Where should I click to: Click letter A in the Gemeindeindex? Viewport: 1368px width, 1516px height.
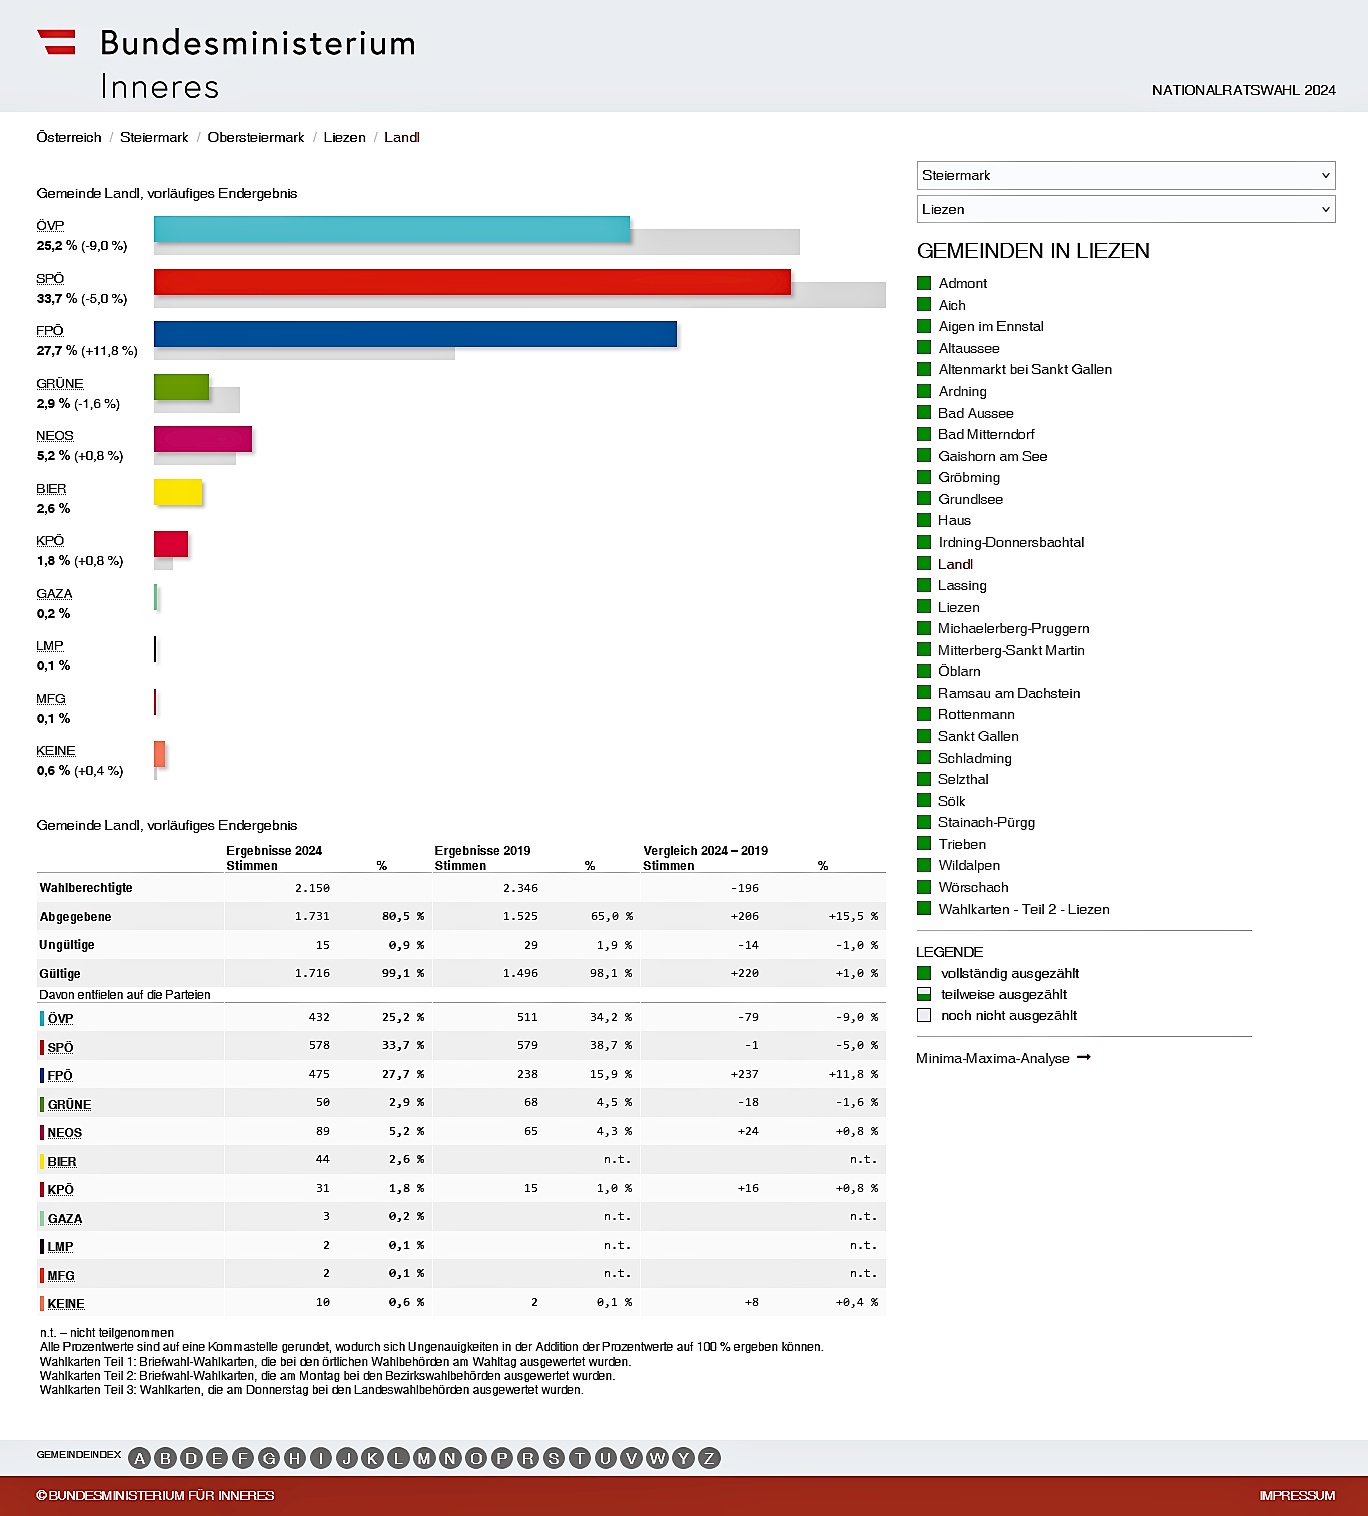[140, 1458]
